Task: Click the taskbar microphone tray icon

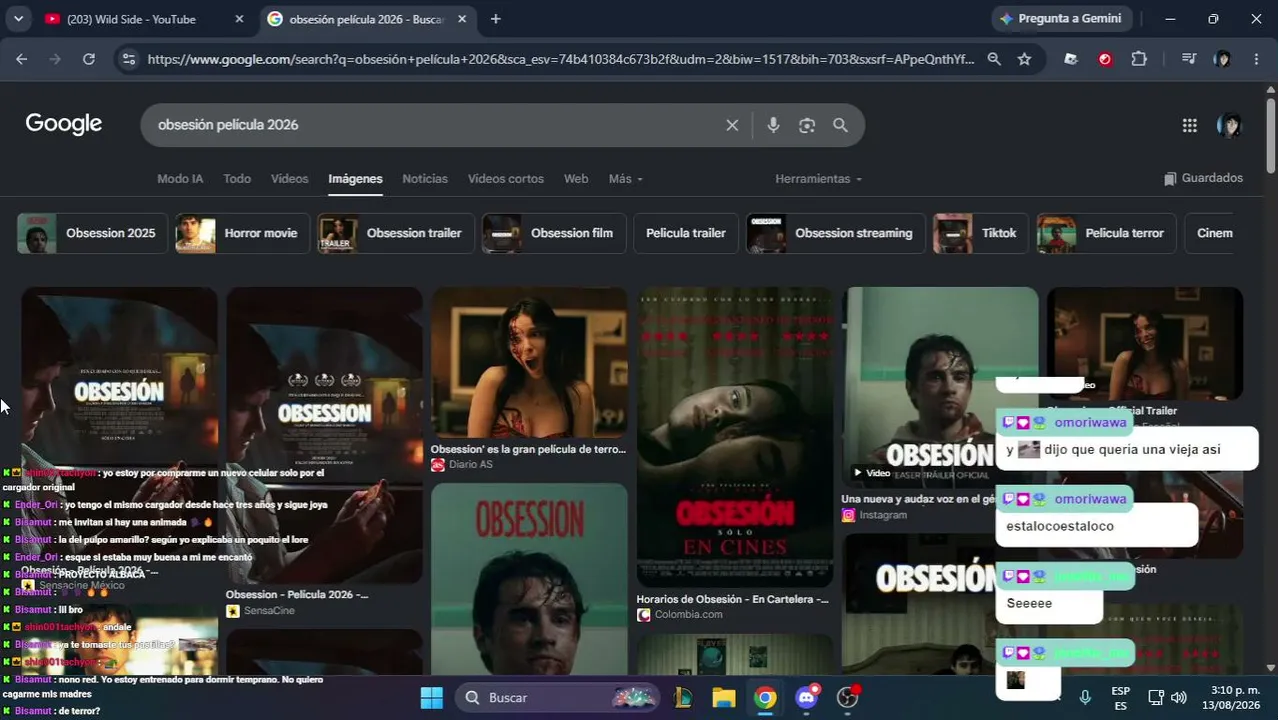Action: point(1085,697)
